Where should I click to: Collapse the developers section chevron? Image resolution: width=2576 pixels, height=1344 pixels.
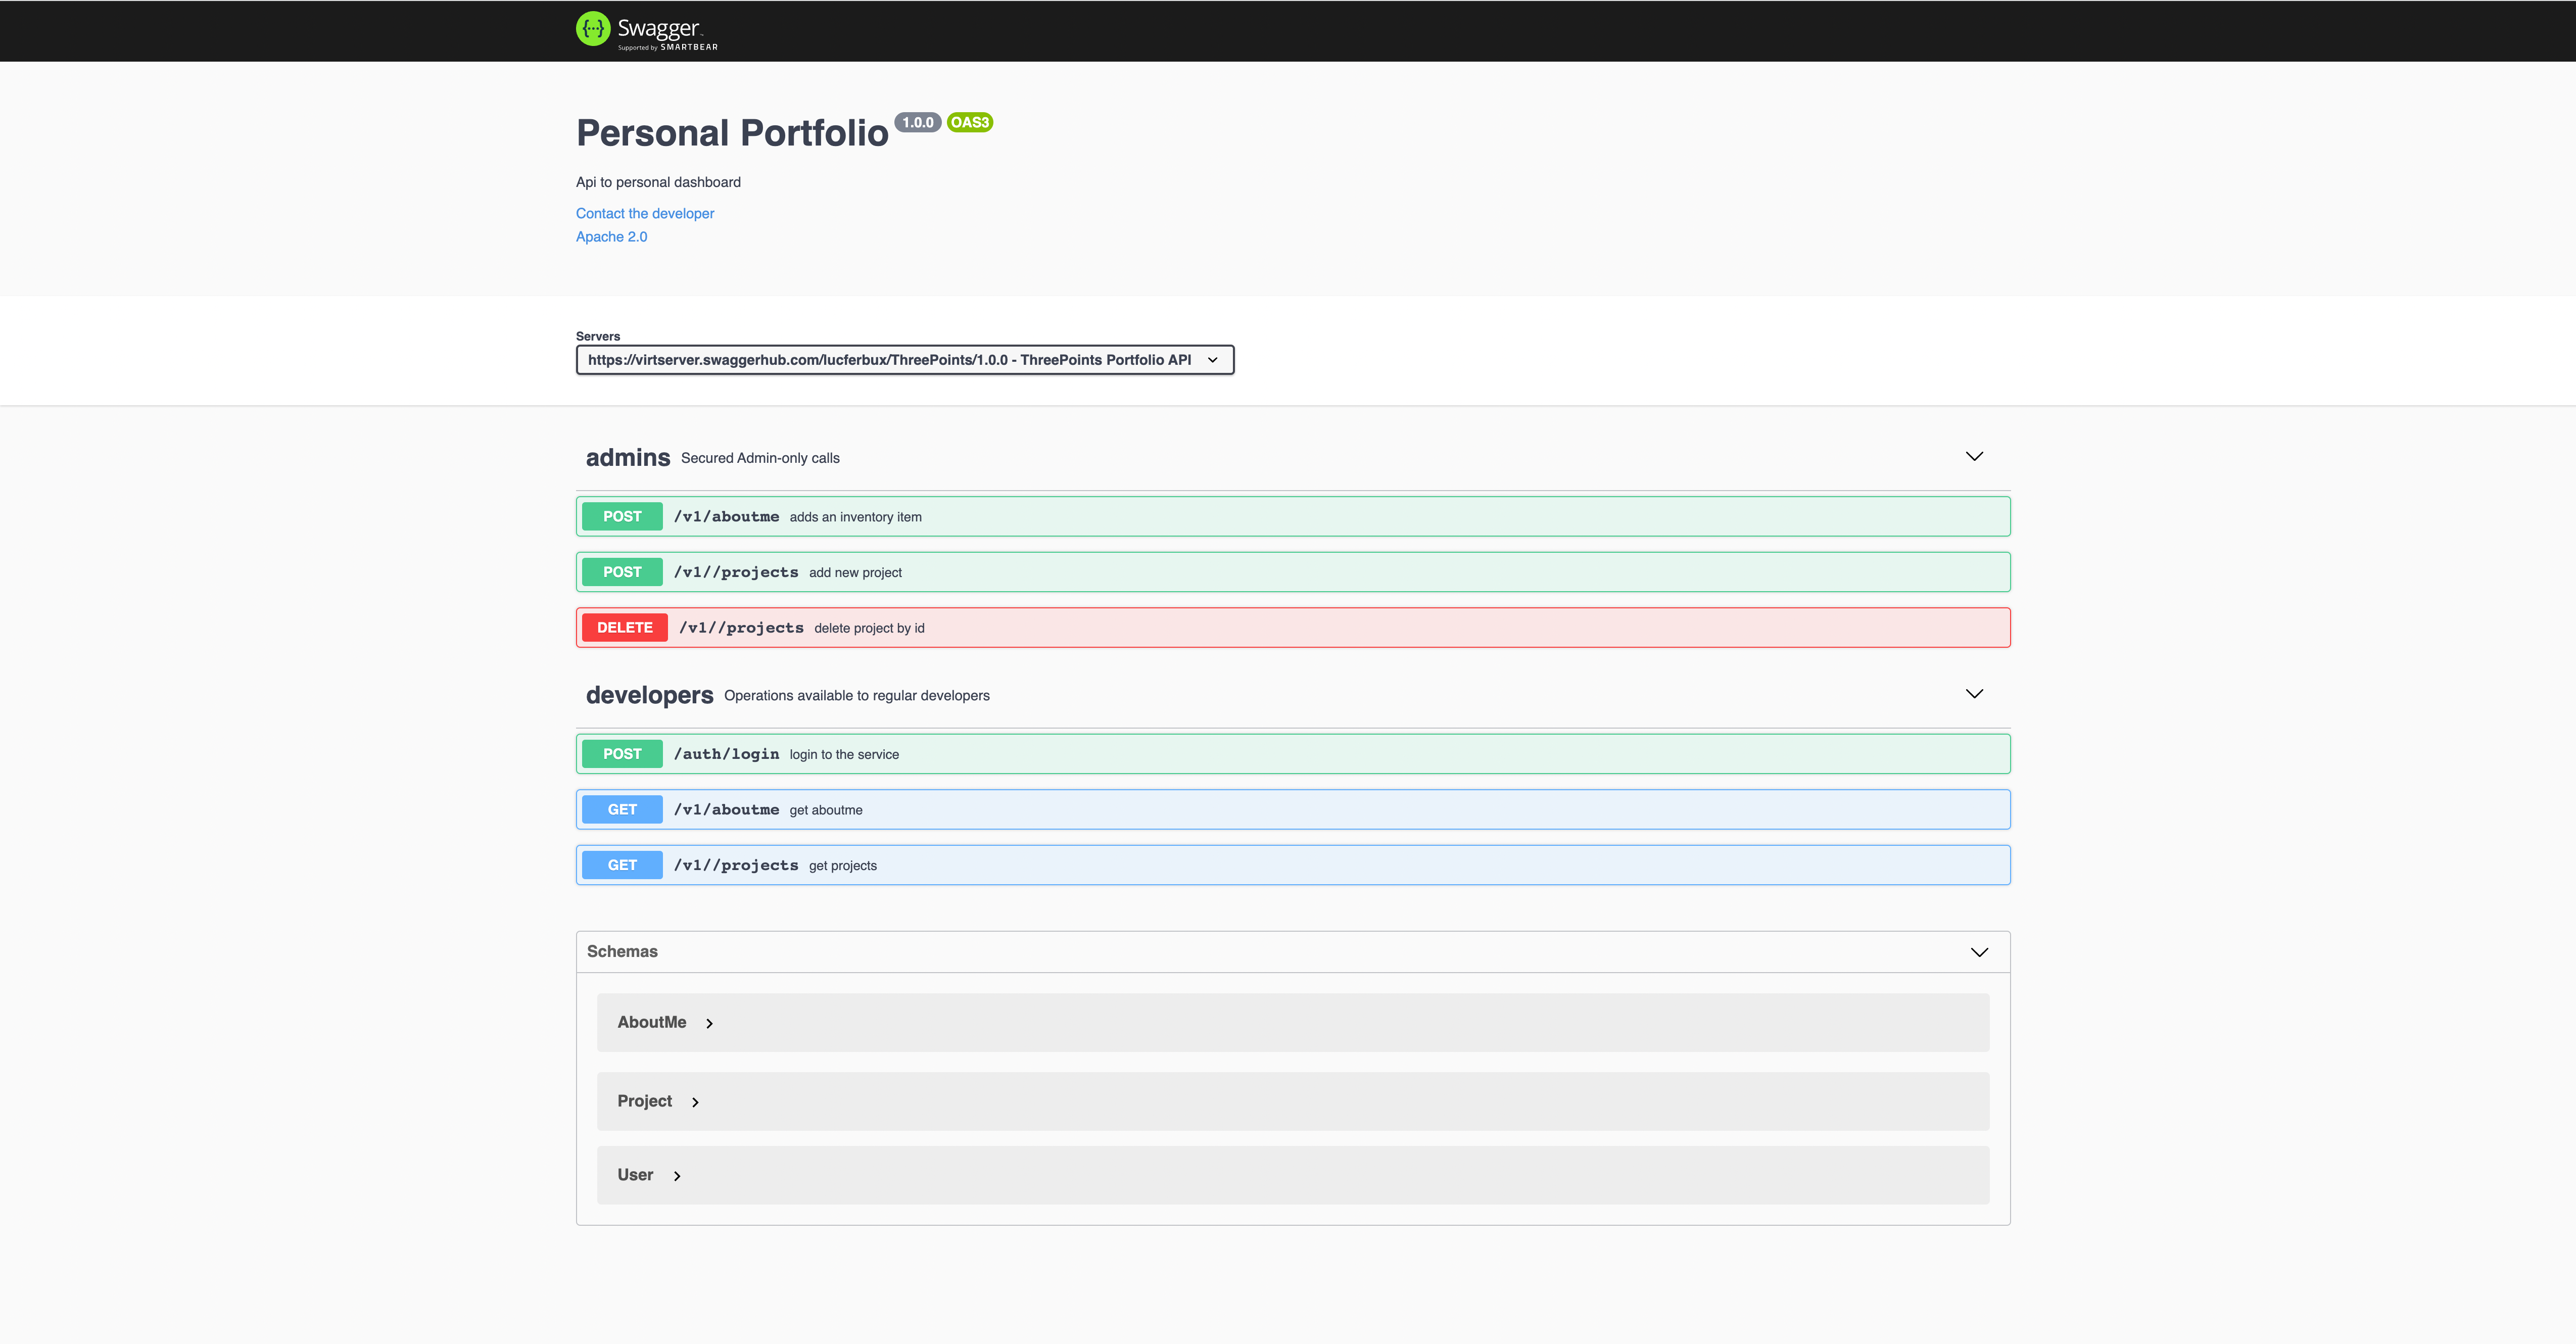point(1974,694)
